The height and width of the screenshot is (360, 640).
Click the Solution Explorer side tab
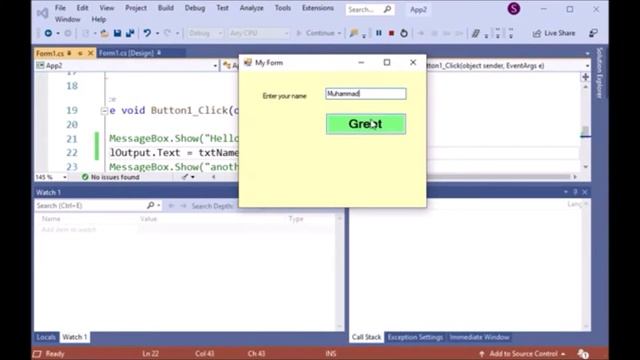600,73
